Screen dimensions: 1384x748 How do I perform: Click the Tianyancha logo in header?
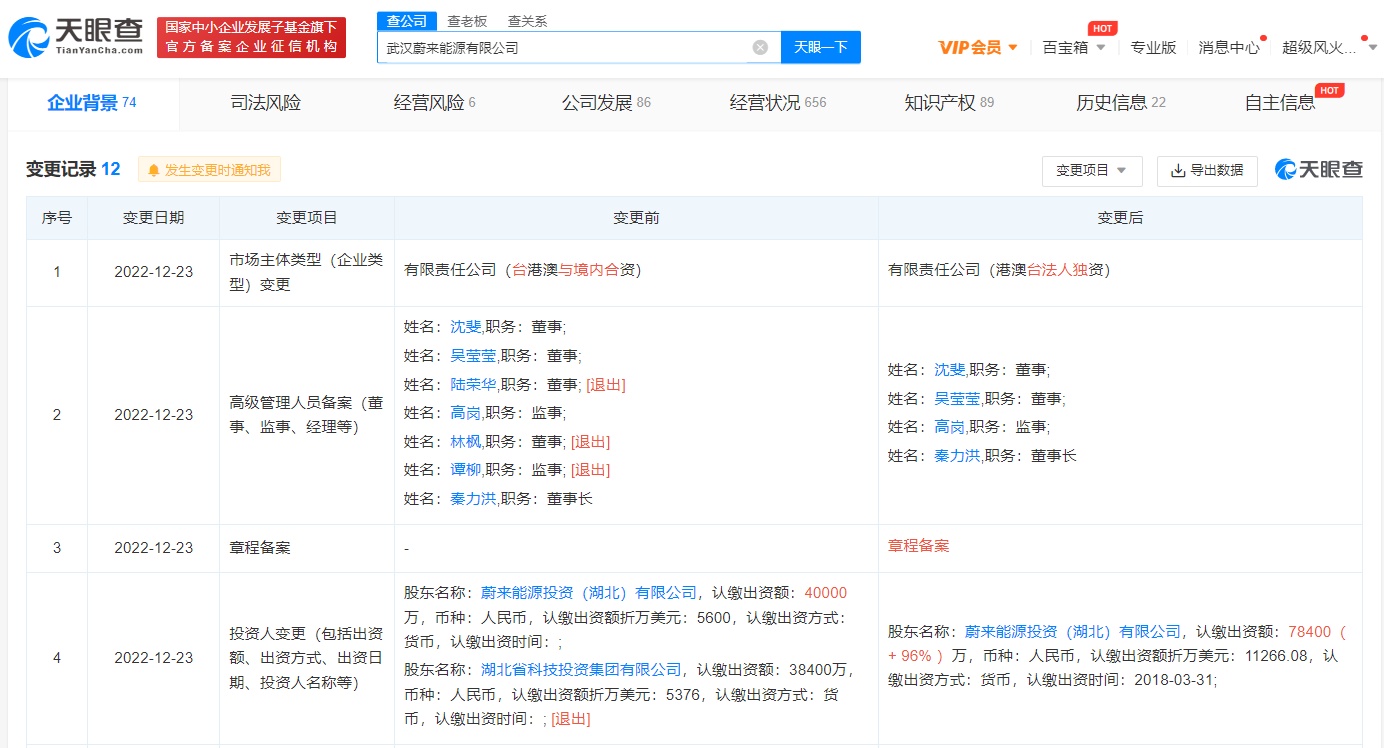(x=76, y=37)
